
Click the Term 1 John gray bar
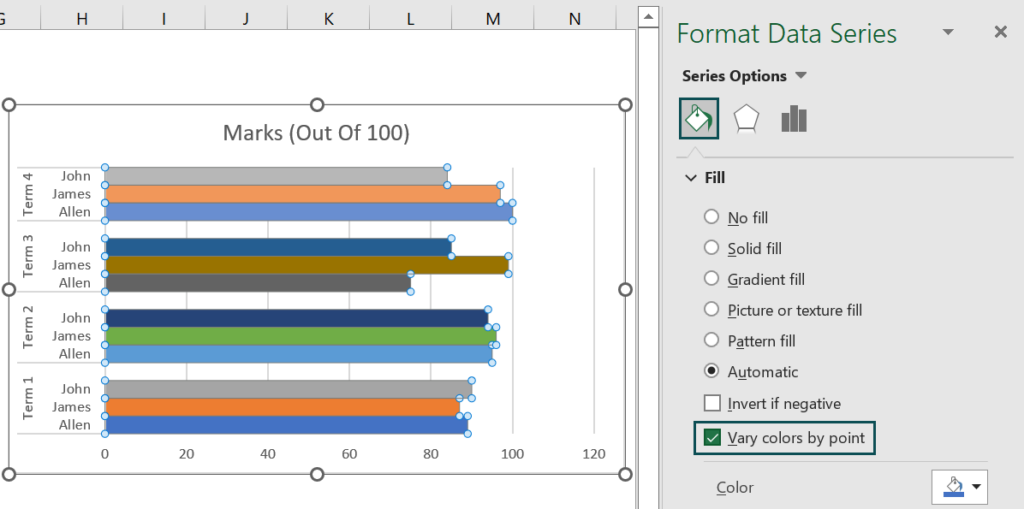tap(288, 389)
